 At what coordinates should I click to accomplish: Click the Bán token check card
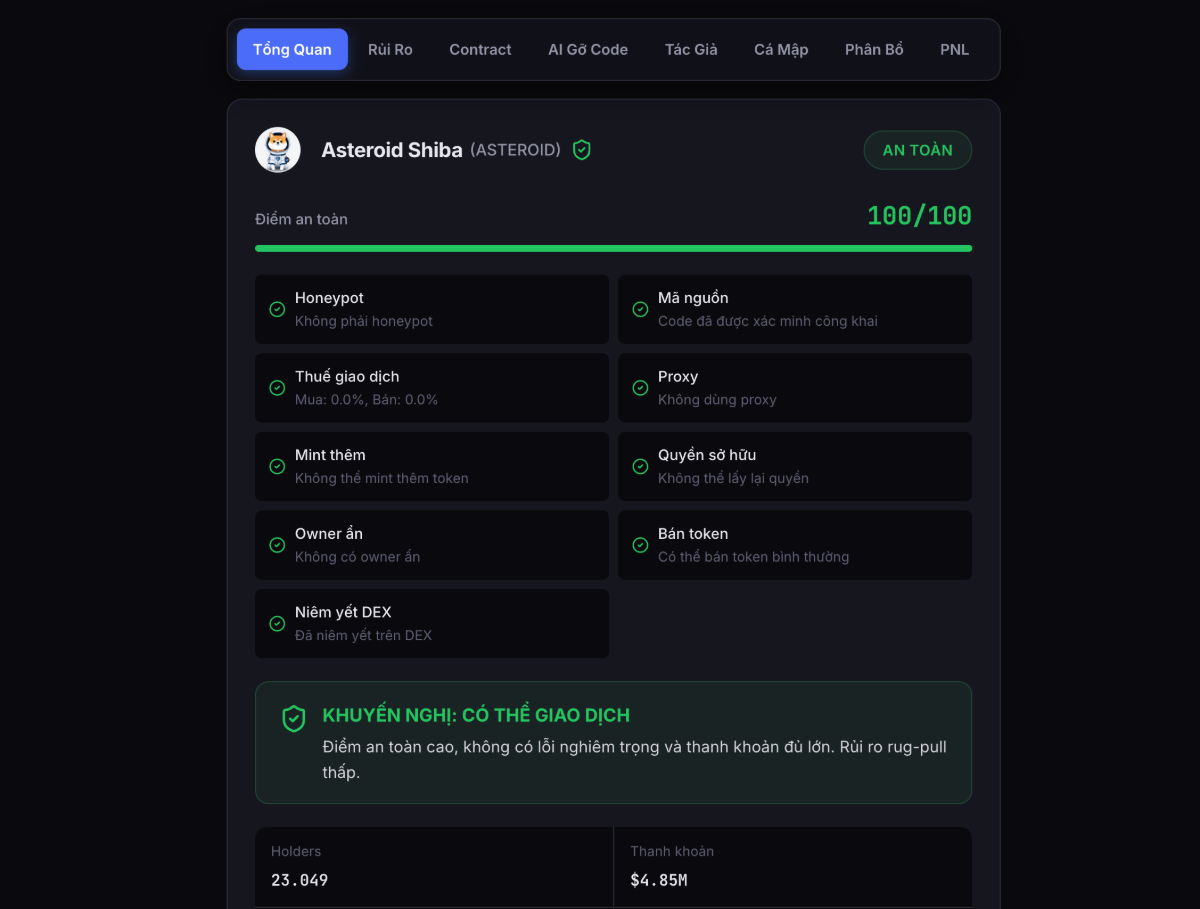[794, 545]
